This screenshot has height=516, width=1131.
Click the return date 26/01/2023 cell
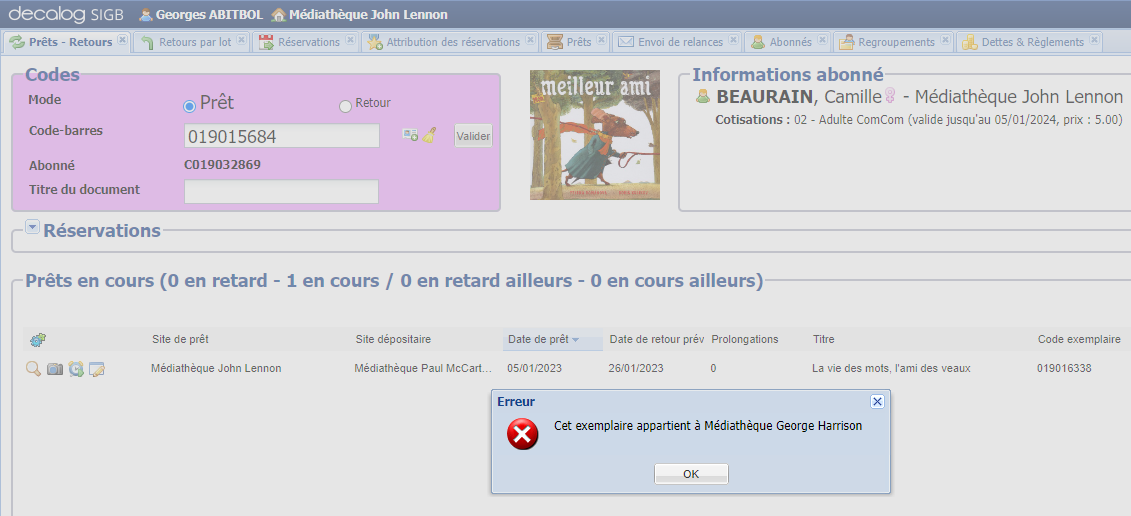(x=635, y=368)
